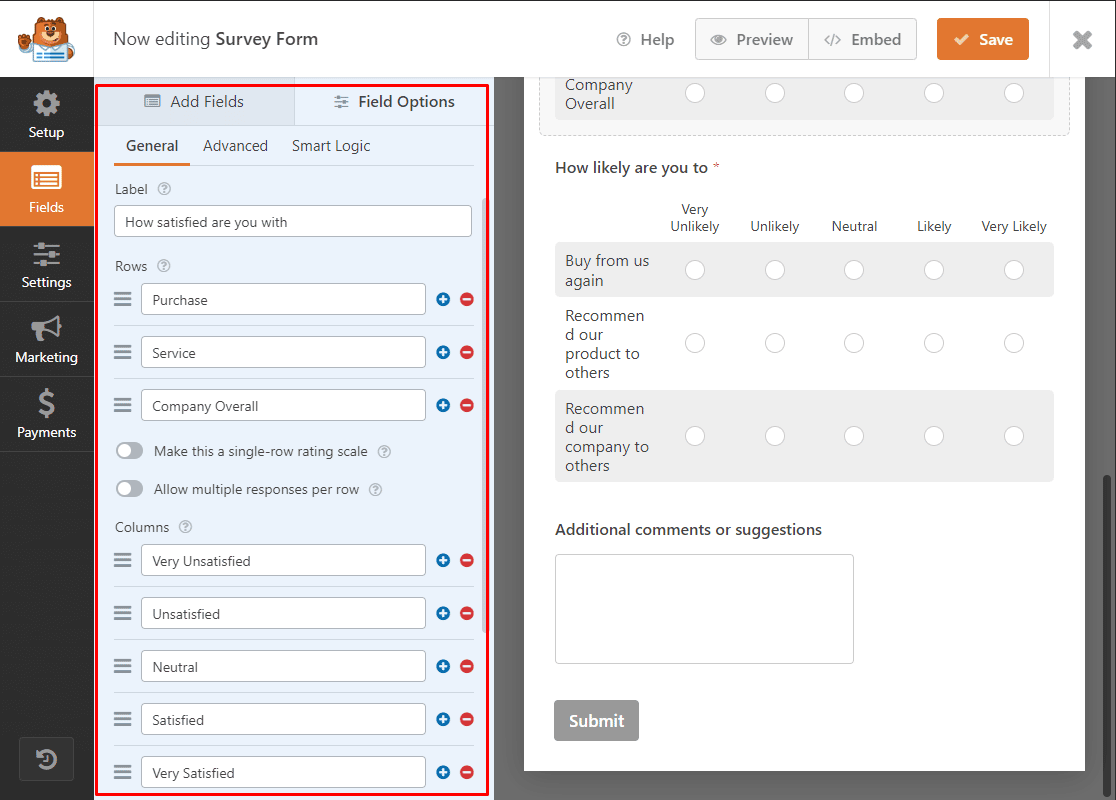Click the Rows help tooltip icon

pyautogui.click(x=164, y=265)
